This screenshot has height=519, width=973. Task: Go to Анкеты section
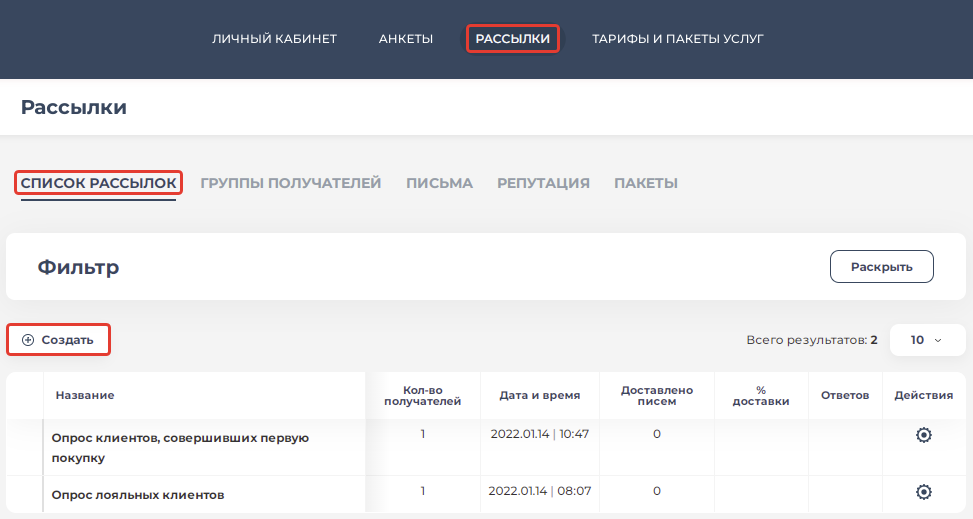(406, 38)
